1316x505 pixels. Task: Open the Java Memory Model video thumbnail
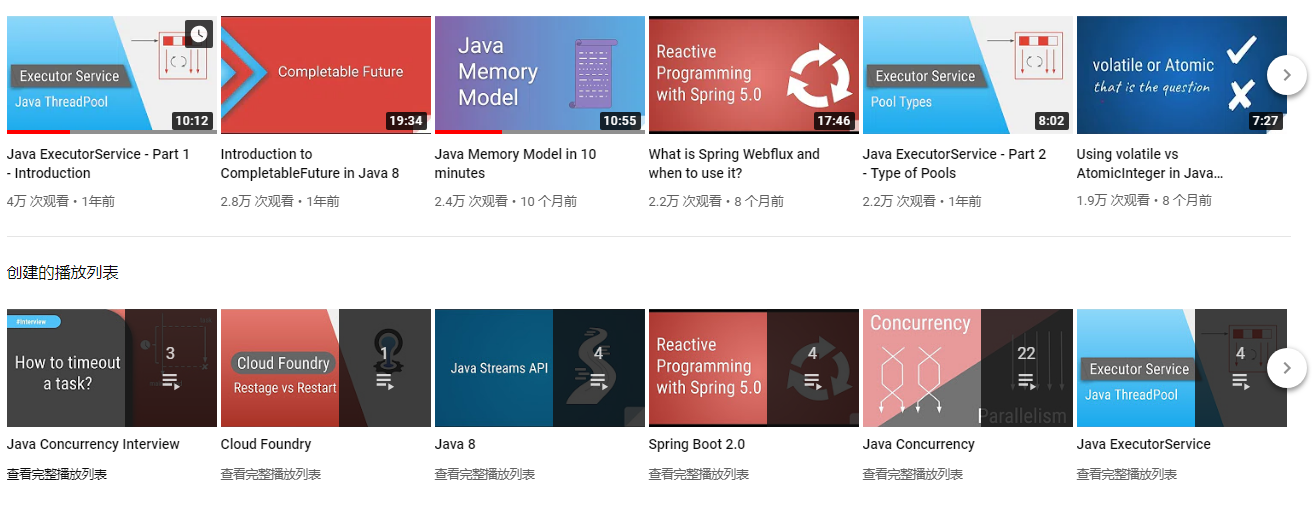click(x=540, y=75)
